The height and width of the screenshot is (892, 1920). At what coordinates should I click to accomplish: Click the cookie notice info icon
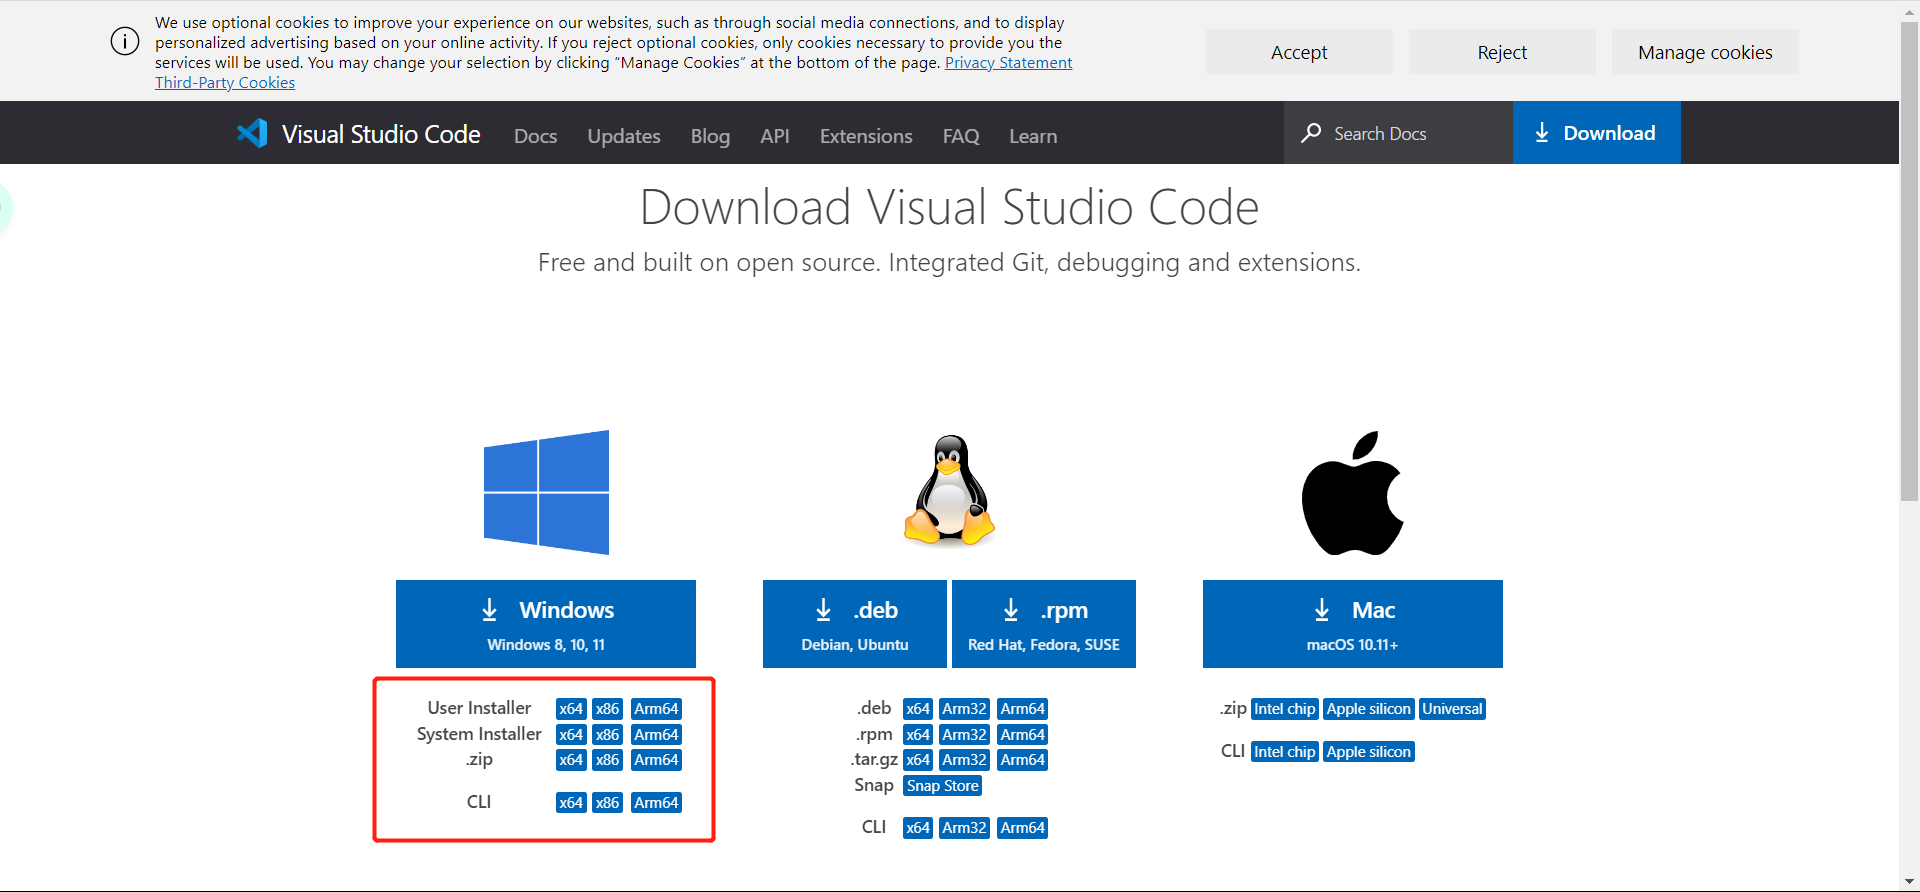(125, 42)
